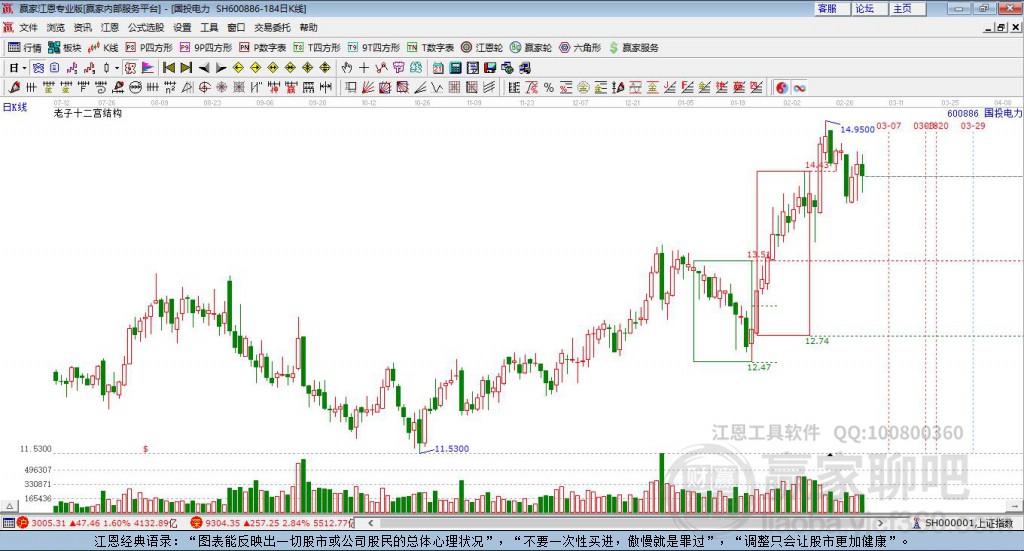The height and width of the screenshot is (551, 1024).
Task: Open the P四方形 square tool
Action: tap(149, 48)
